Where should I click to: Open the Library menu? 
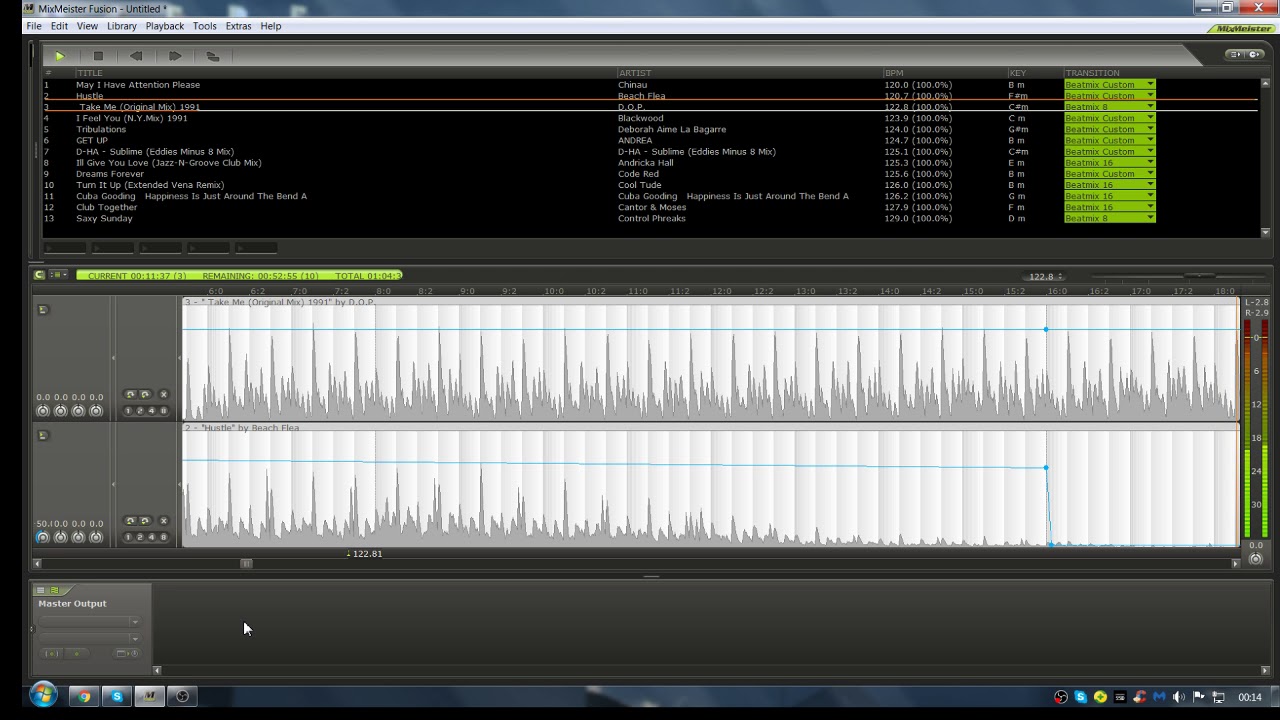pos(121,26)
